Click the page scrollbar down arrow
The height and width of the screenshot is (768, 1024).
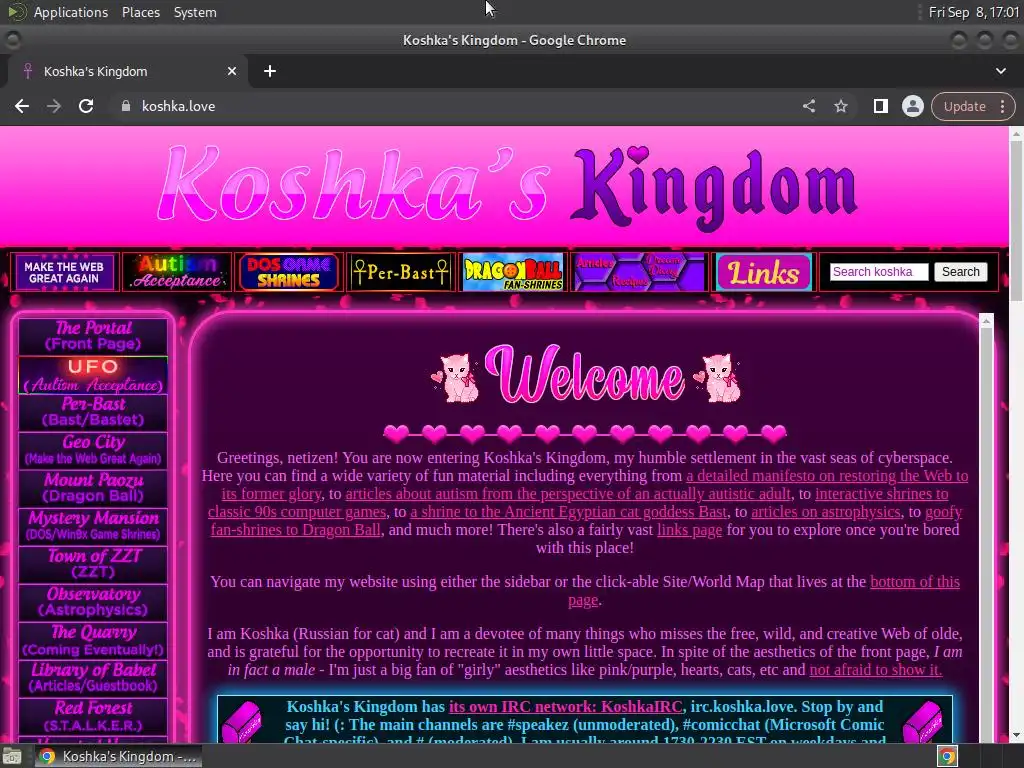pyautogui.click(x=1016, y=736)
